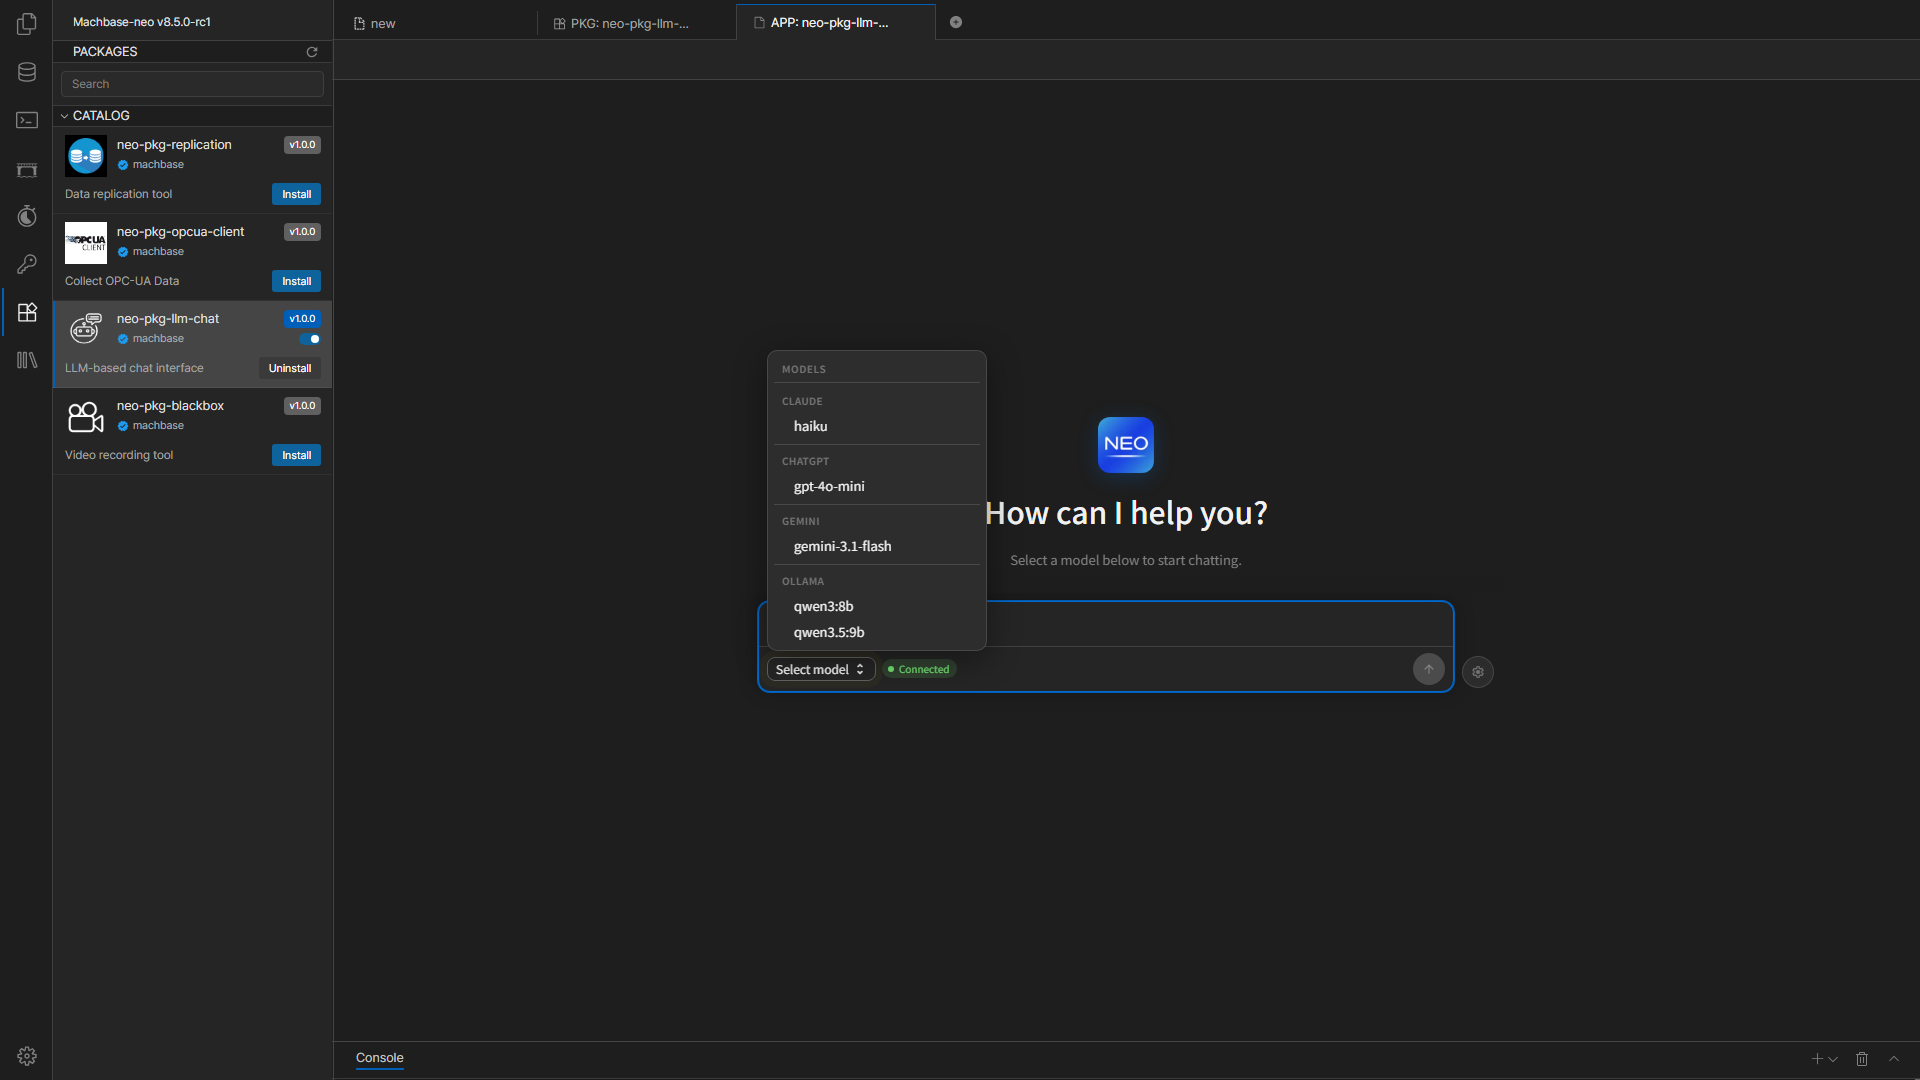This screenshot has height=1080, width=1920.
Task: Click the neo-pkg-llm-chat robot icon
Action: pyautogui.click(x=86, y=328)
